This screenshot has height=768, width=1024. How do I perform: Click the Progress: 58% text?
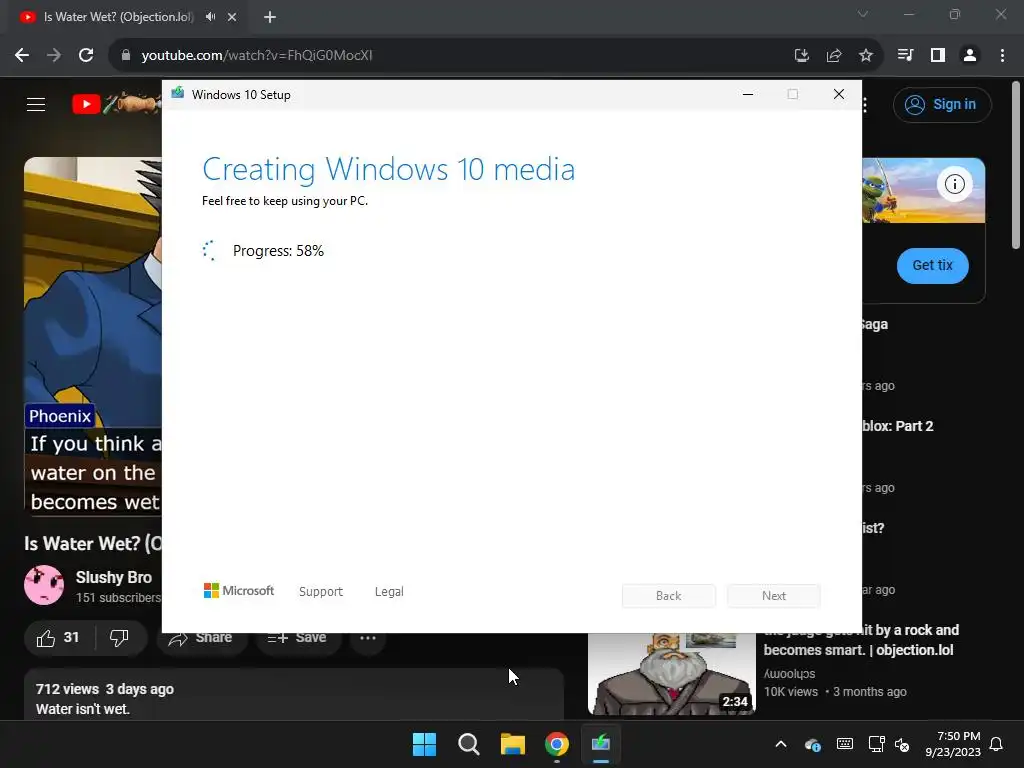tap(278, 251)
